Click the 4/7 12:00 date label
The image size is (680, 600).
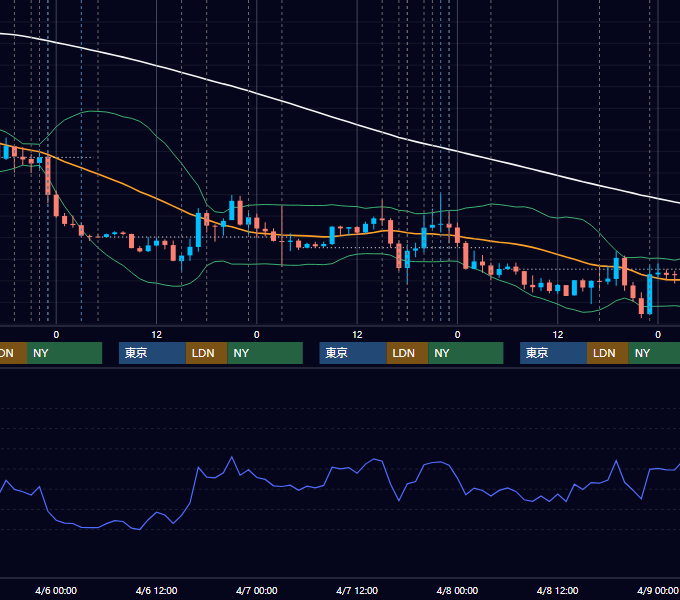(x=357, y=590)
